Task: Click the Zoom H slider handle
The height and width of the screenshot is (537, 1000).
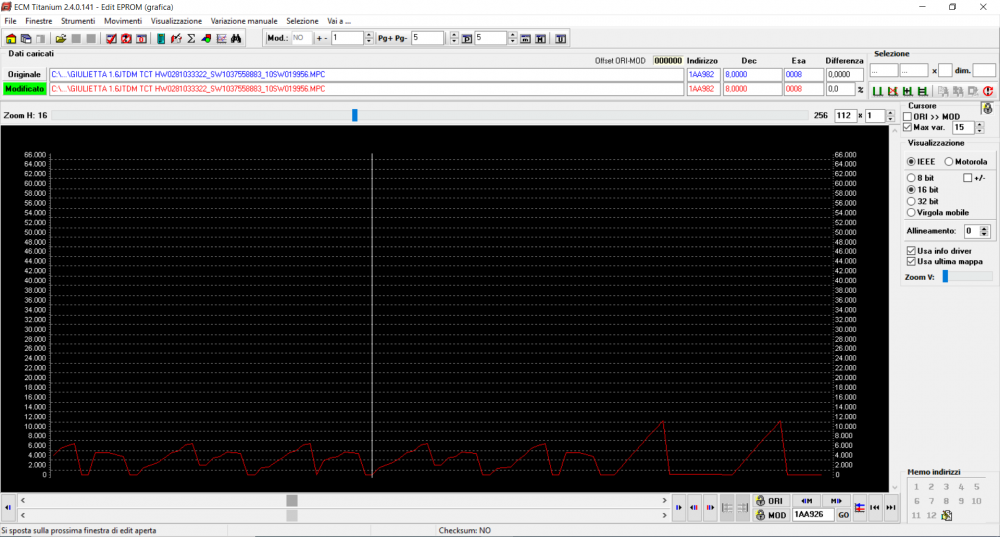Action: [354, 115]
